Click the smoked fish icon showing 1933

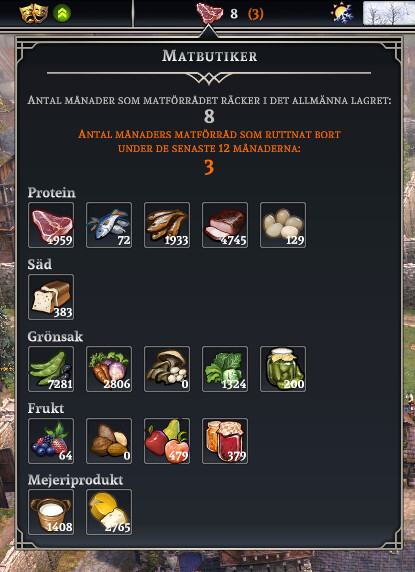(x=167, y=225)
